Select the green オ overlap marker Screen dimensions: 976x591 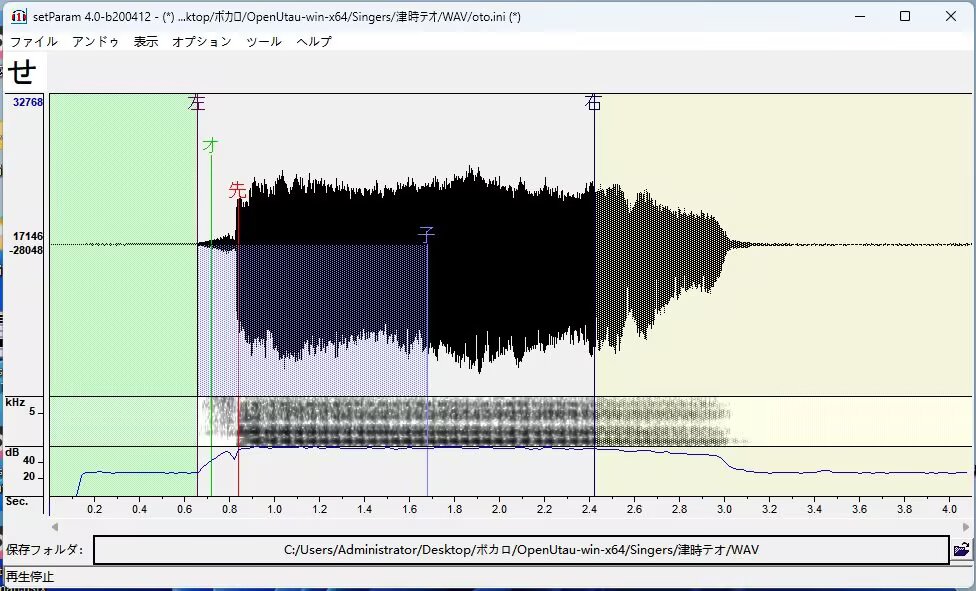coord(210,145)
